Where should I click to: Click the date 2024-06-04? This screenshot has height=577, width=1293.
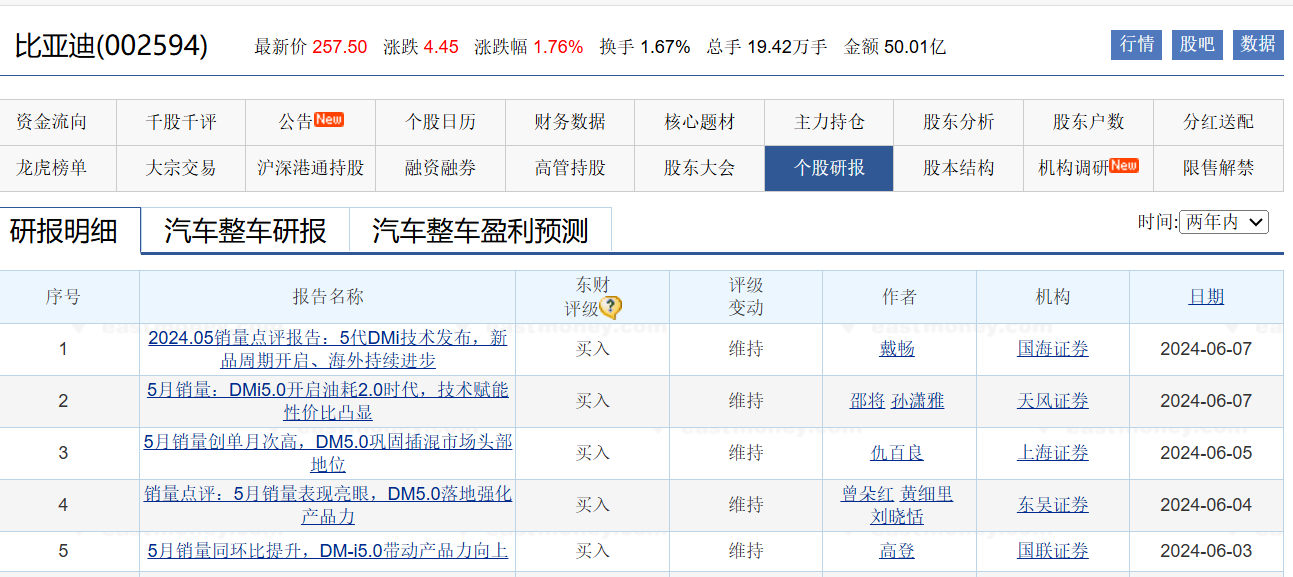pos(1206,505)
